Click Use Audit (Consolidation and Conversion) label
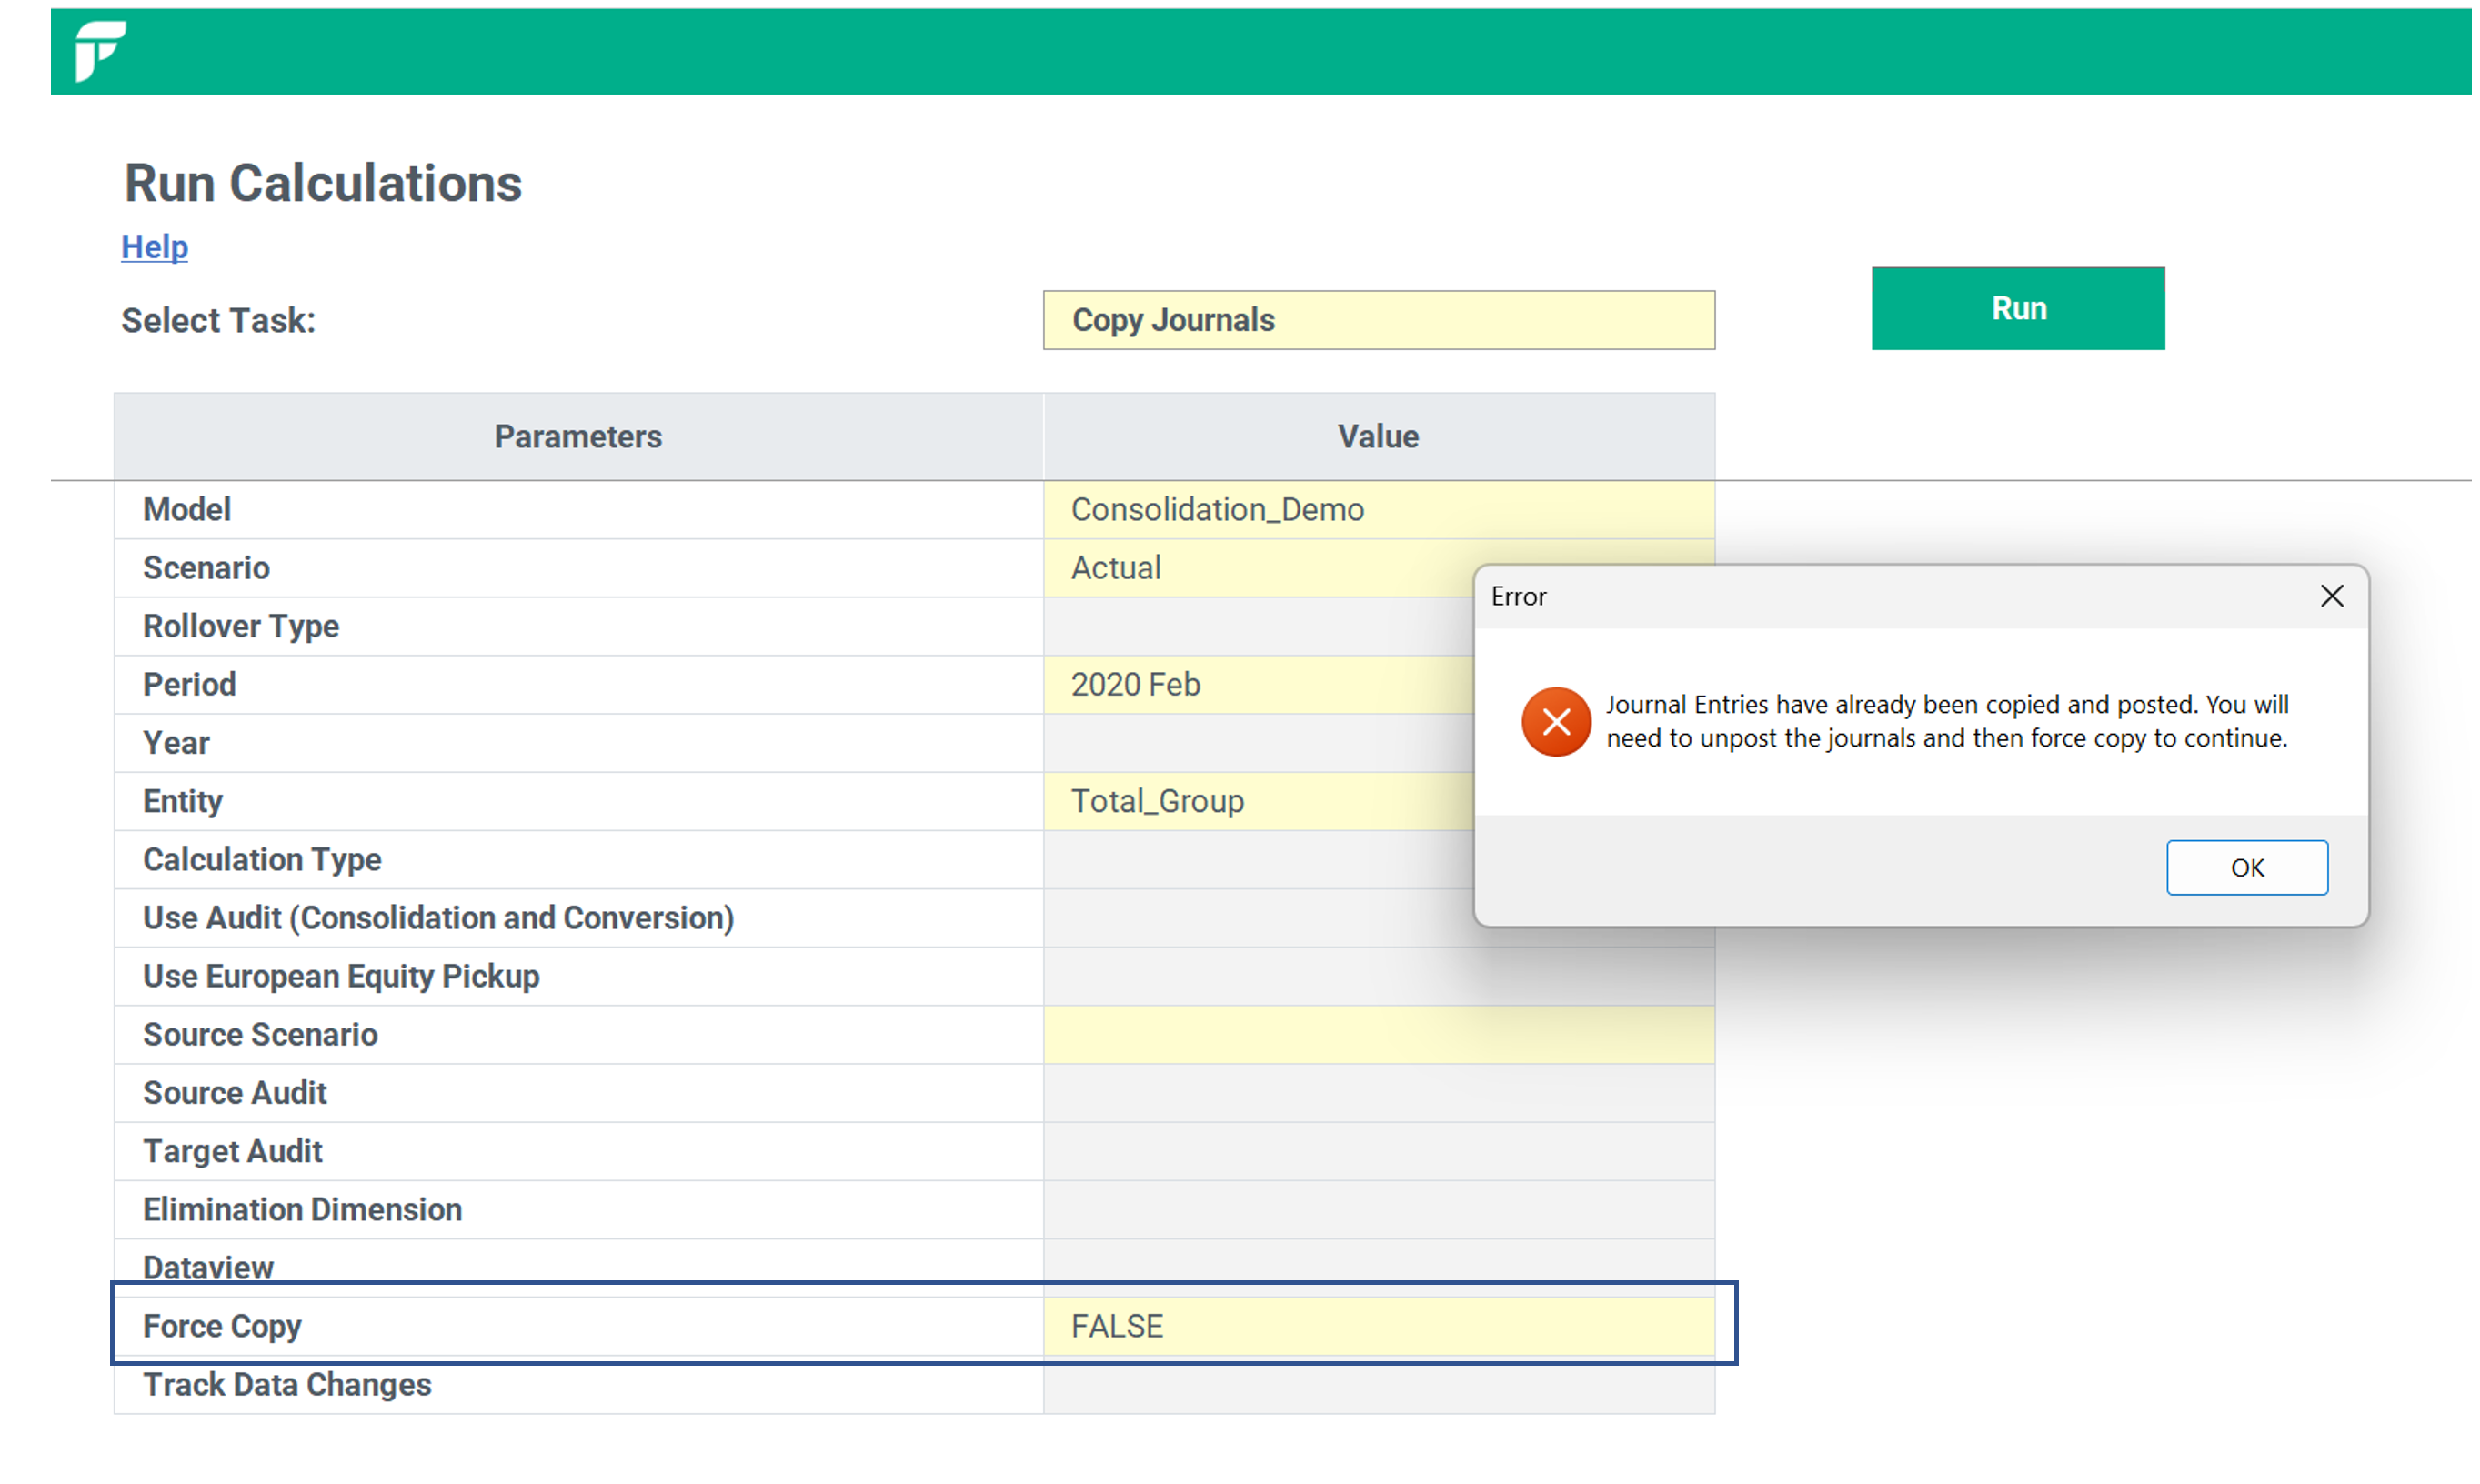2480x1484 pixels. [438, 918]
